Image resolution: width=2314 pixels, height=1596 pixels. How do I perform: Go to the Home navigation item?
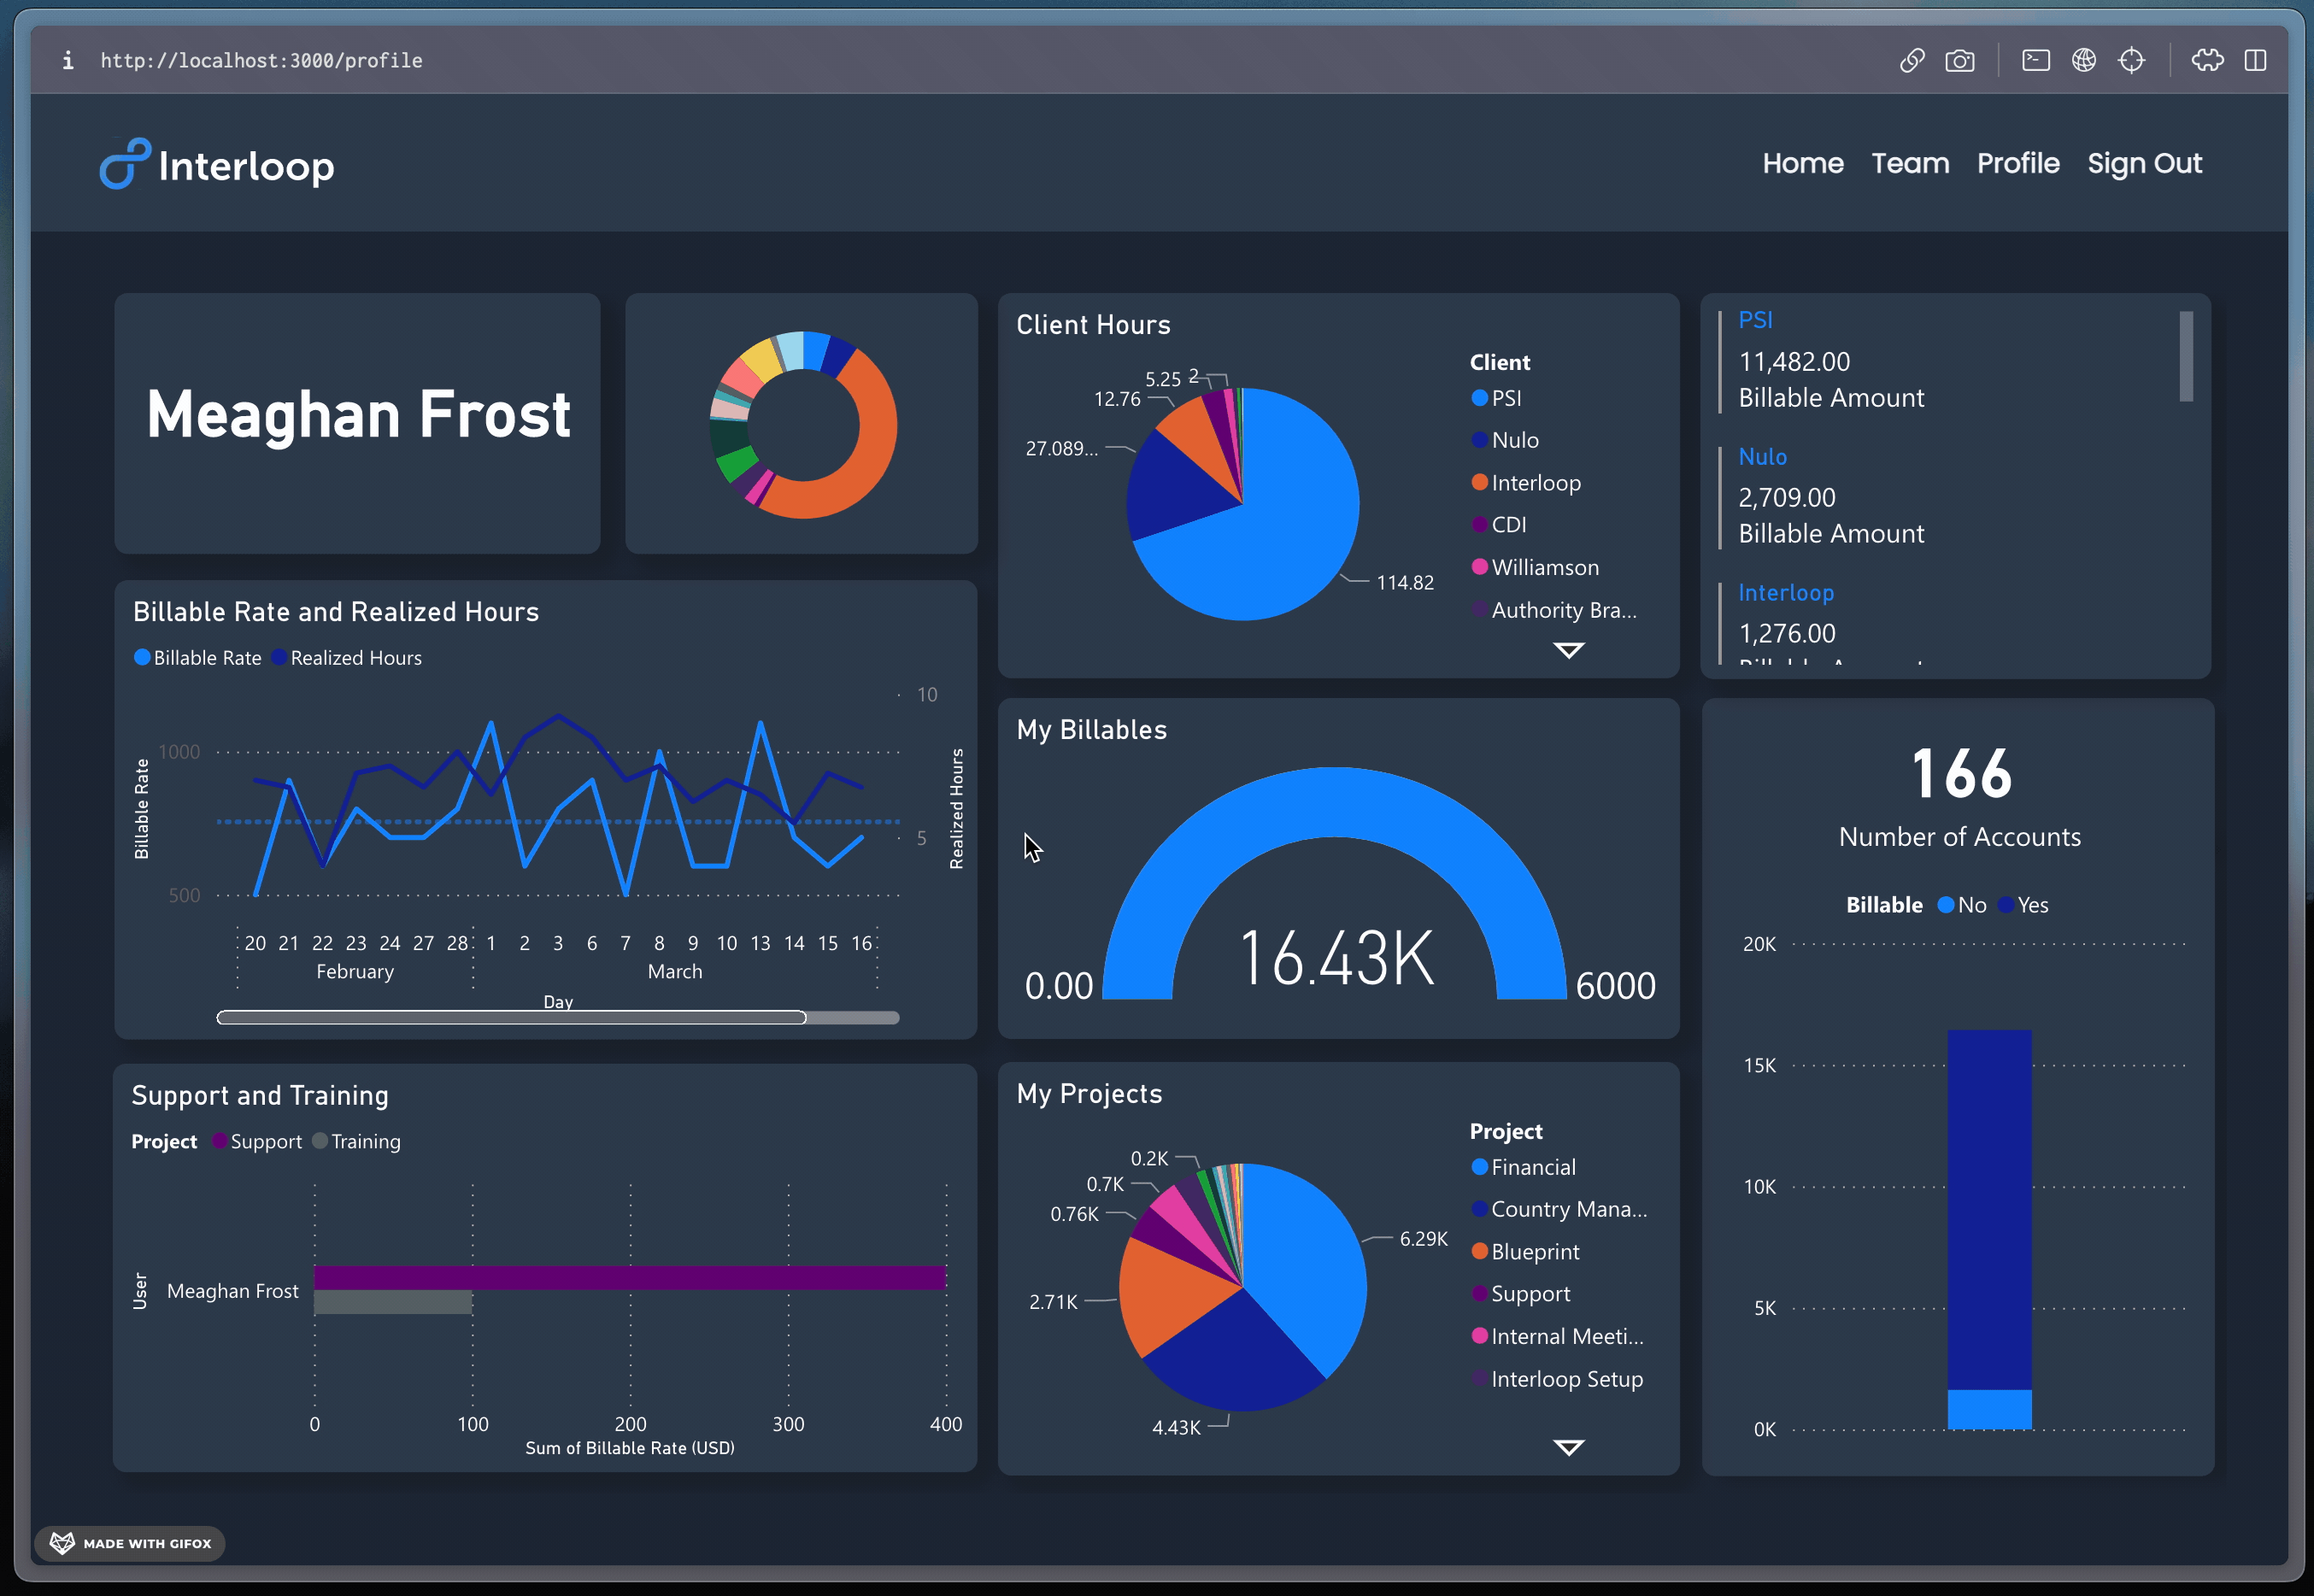click(x=1802, y=163)
